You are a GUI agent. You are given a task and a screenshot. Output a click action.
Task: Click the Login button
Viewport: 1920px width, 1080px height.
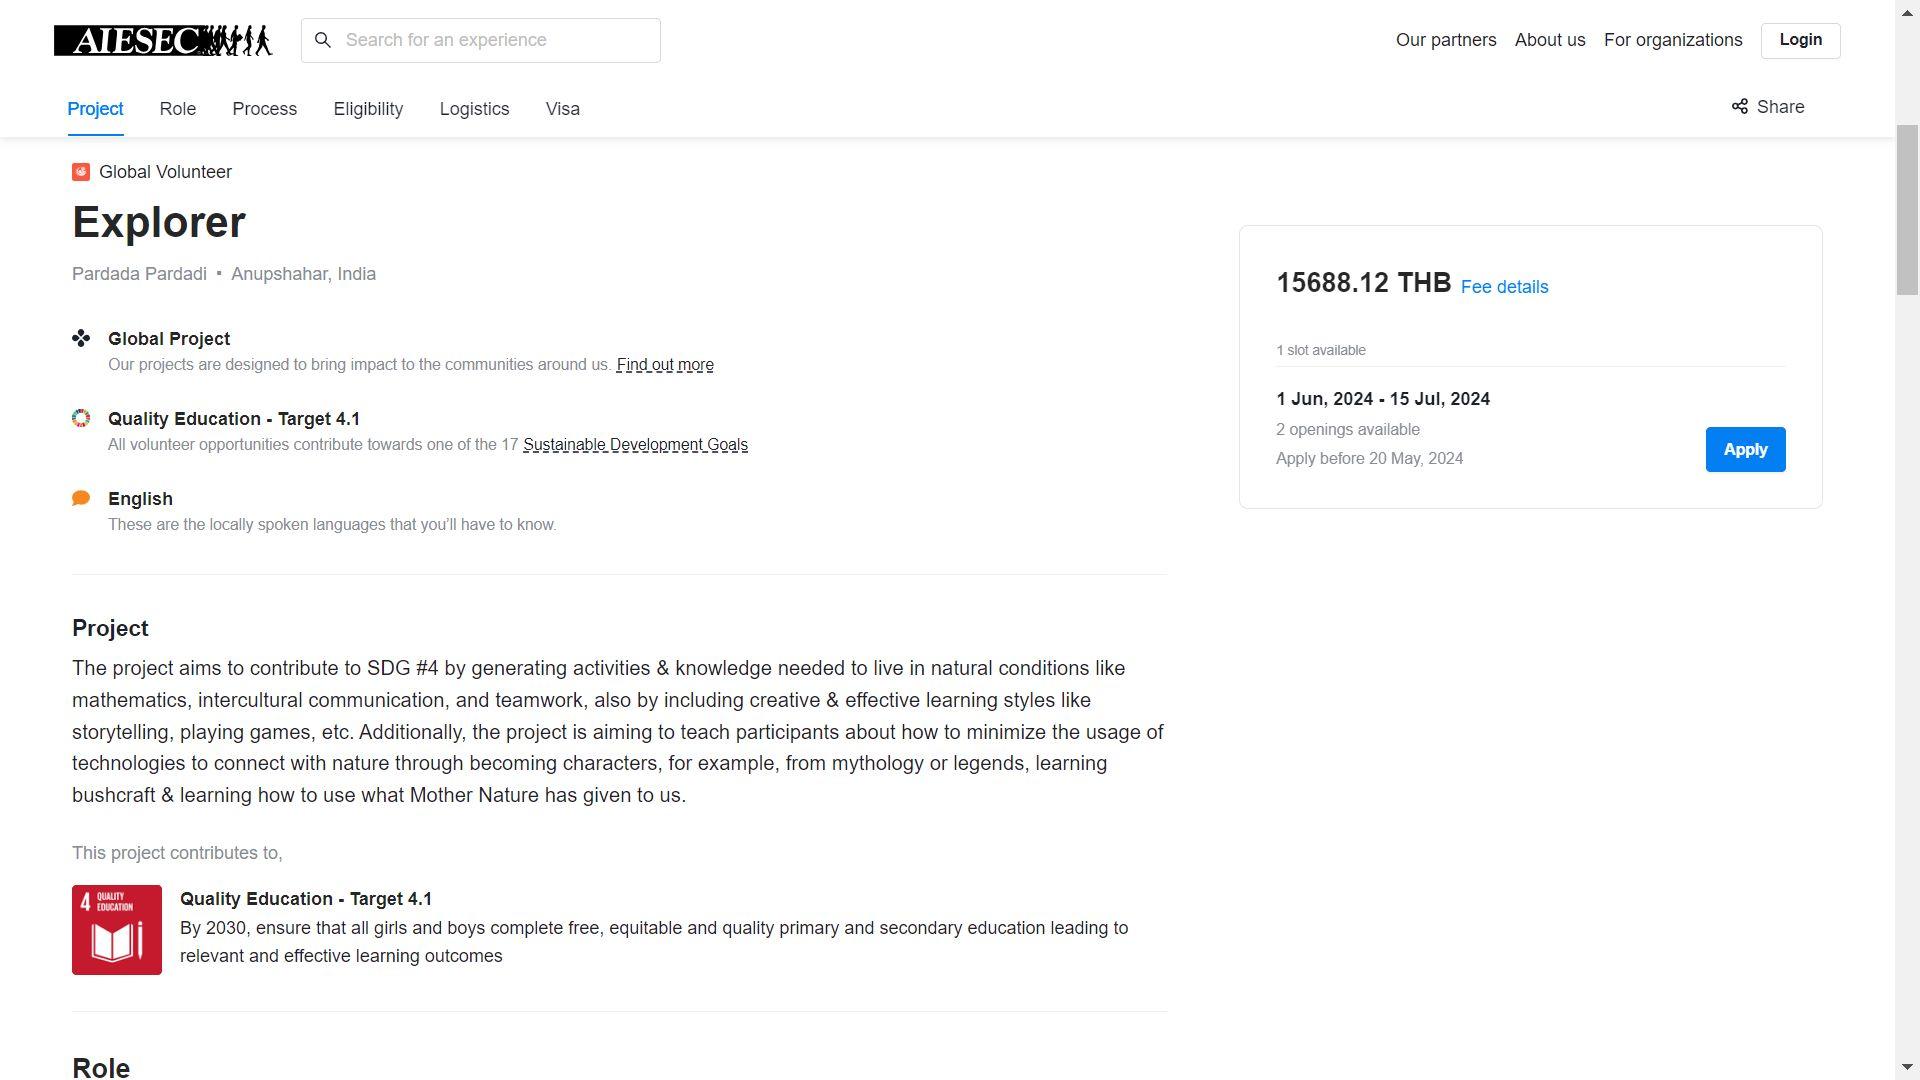(x=1800, y=40)
